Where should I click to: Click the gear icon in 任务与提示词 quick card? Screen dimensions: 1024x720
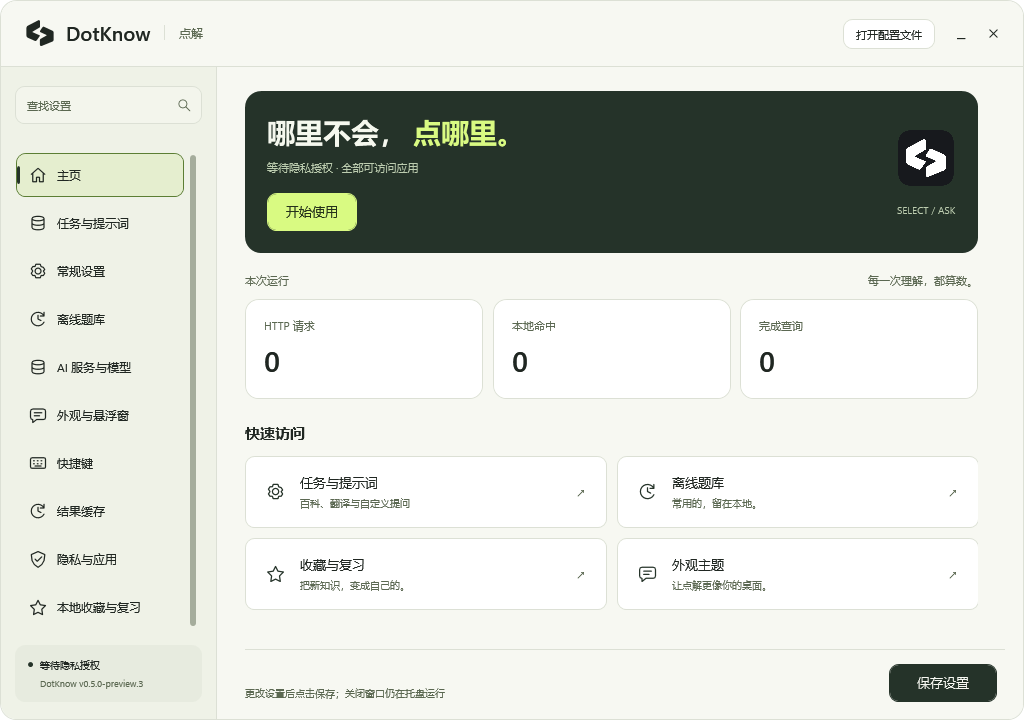(x=276, y=492)
